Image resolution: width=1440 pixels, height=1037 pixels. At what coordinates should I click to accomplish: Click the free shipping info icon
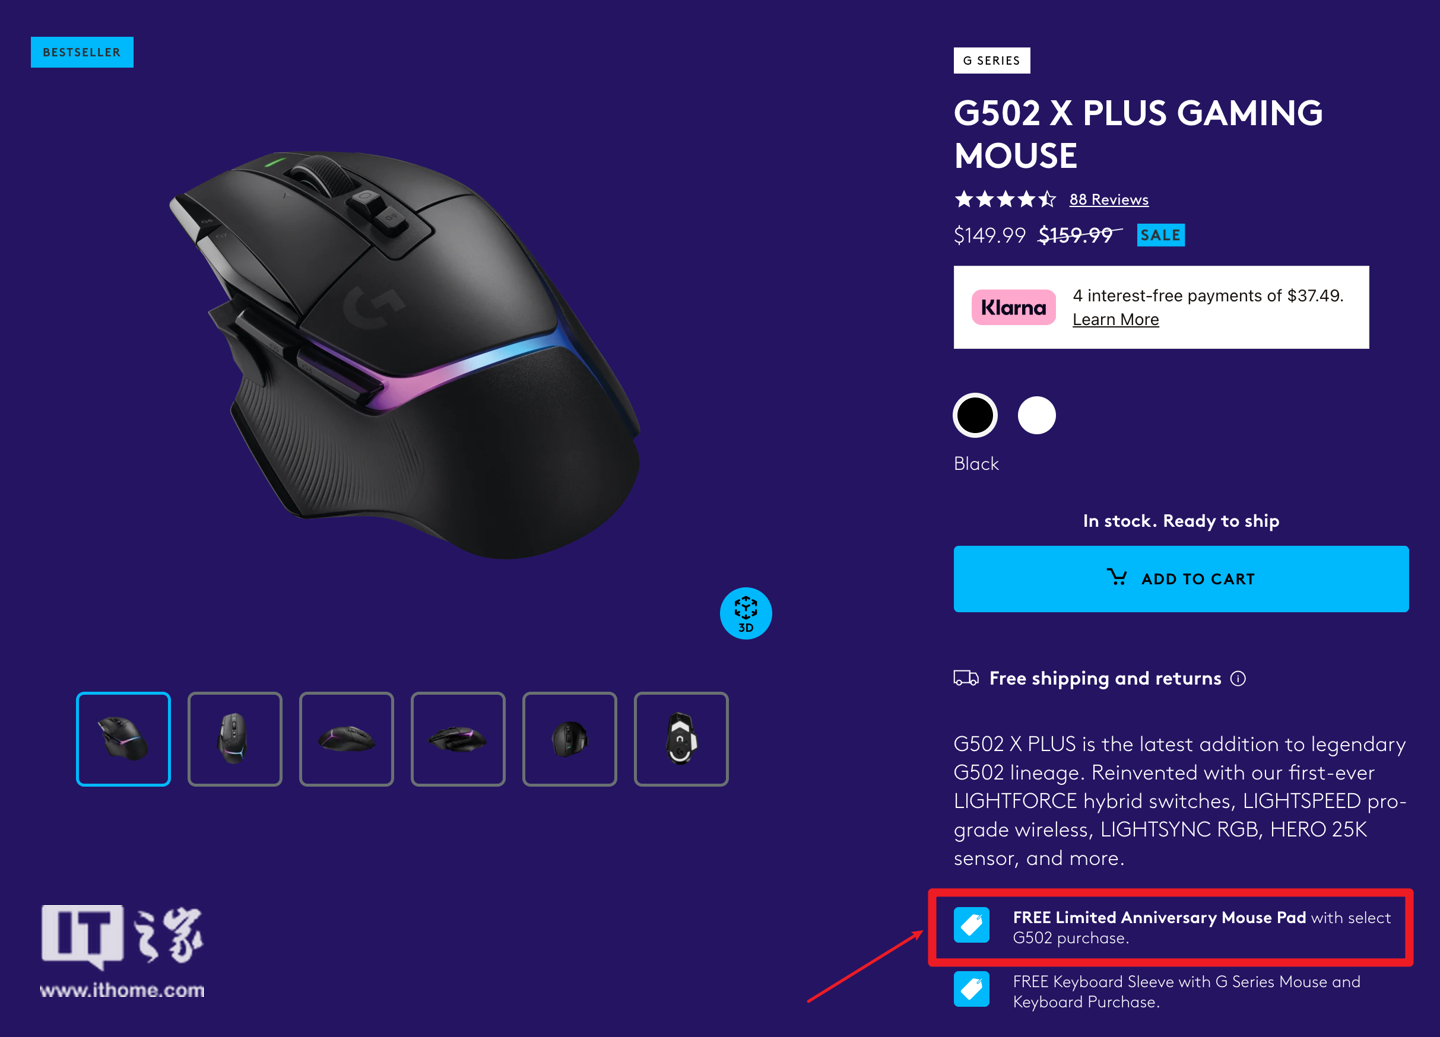tap(1238, 679)
